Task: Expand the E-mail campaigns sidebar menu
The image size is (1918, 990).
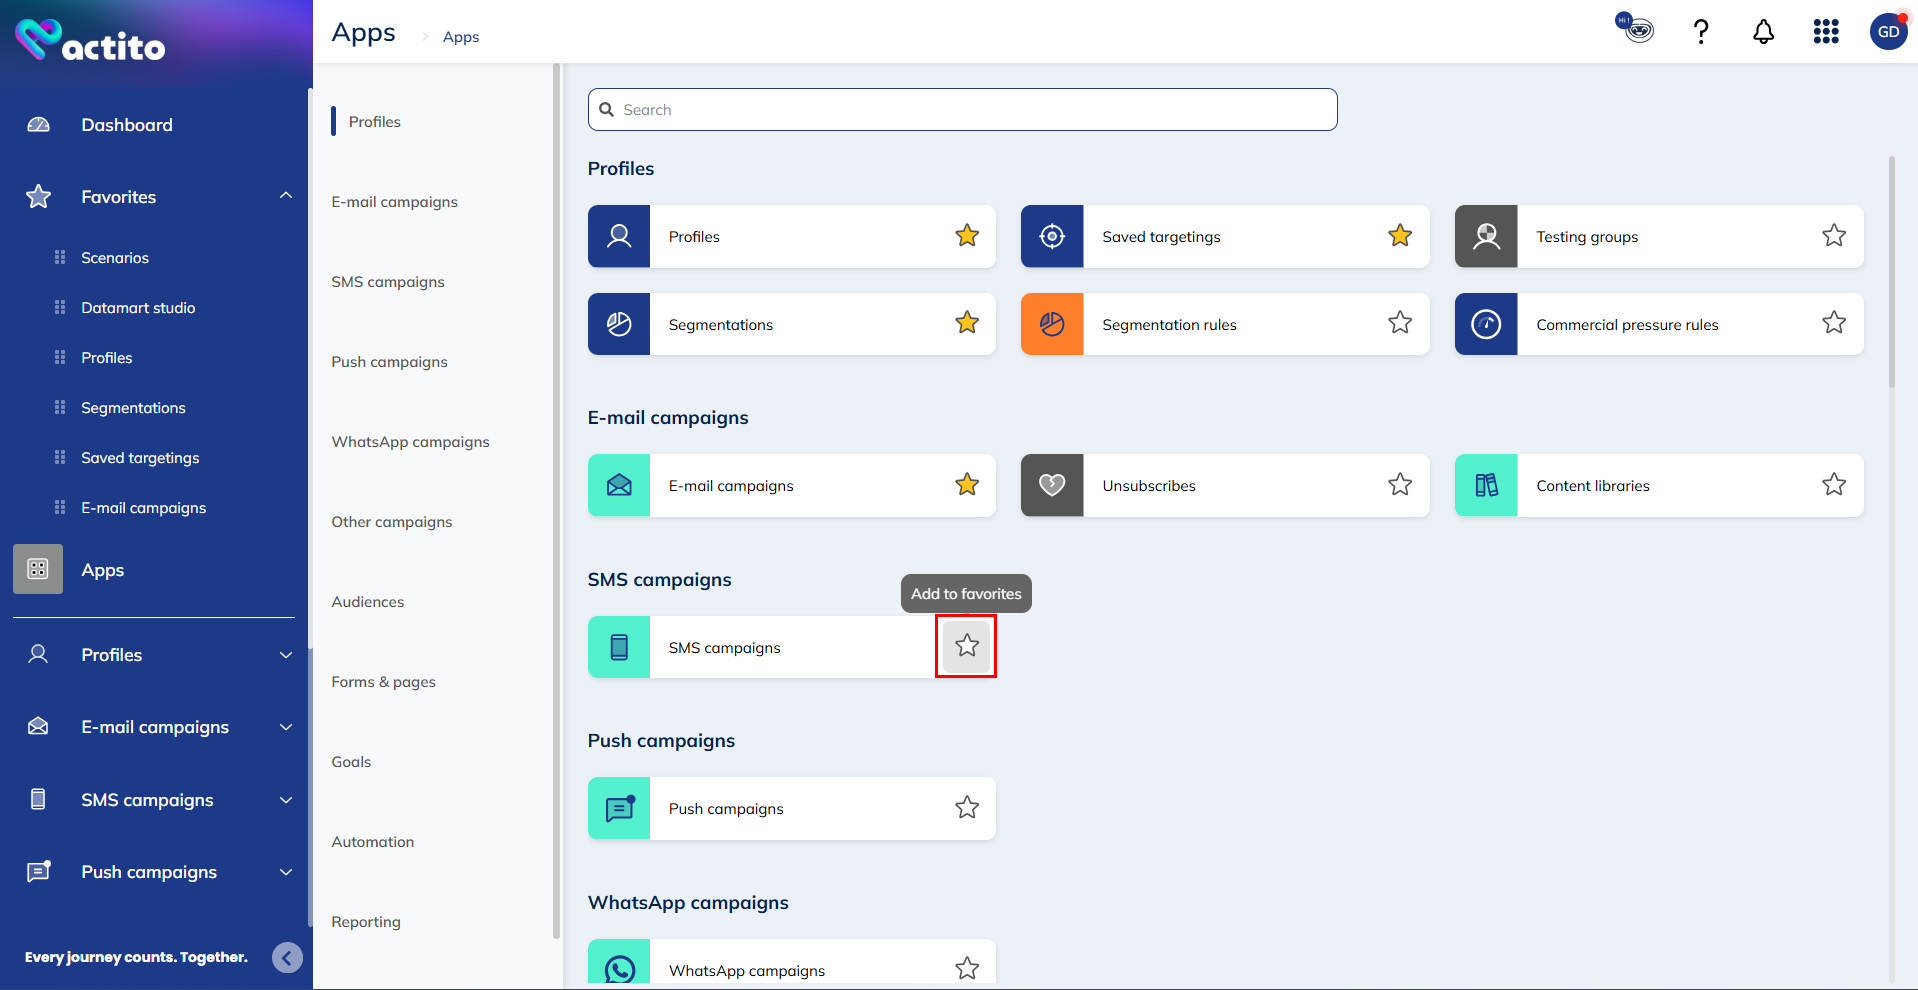Action: [x=286, y=727]
